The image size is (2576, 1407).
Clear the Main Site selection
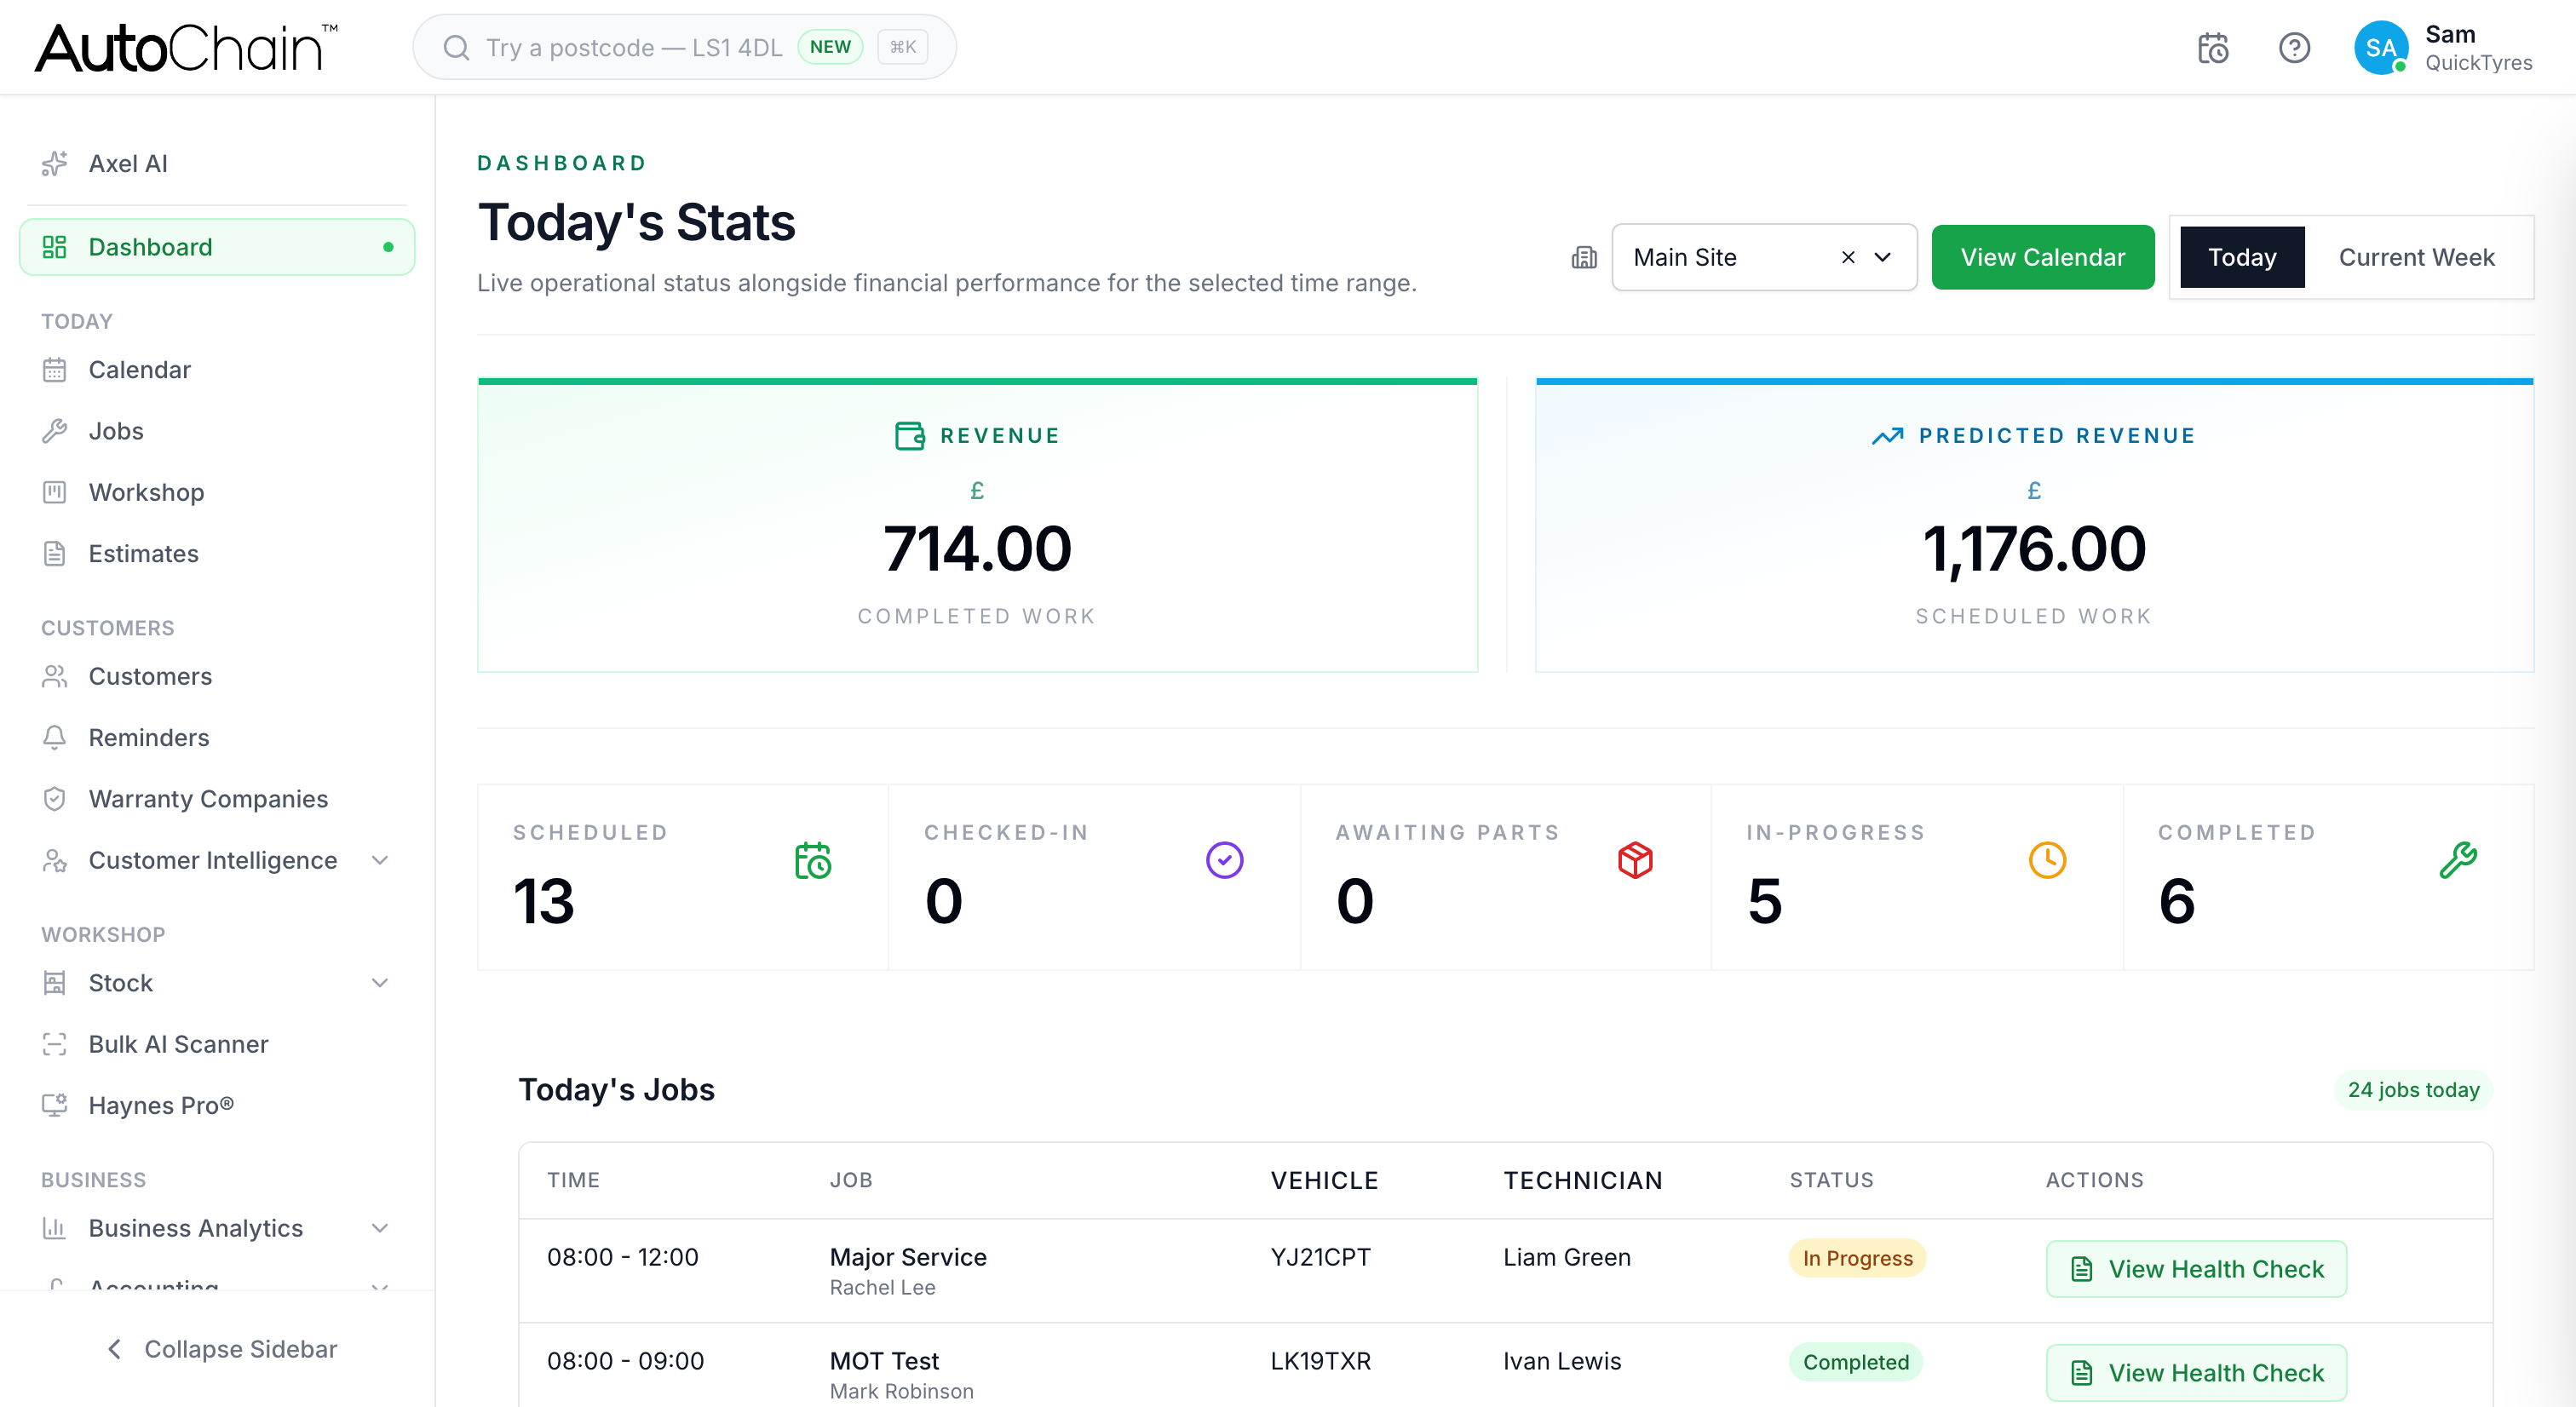click(x=1848, y=258)
